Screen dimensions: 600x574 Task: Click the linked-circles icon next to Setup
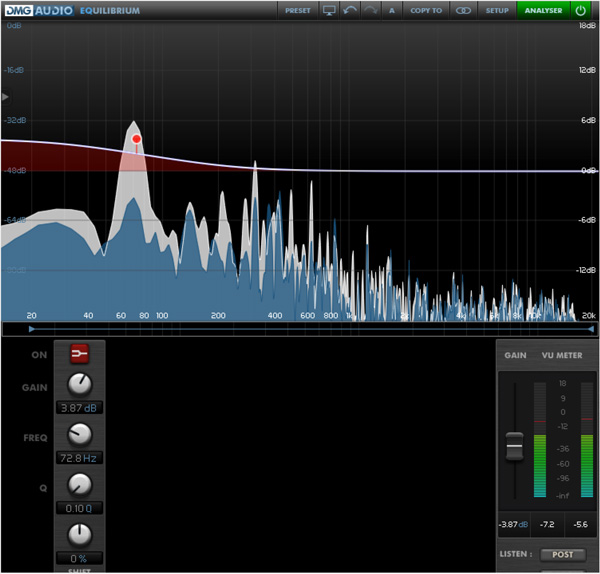tap(462, 10)
